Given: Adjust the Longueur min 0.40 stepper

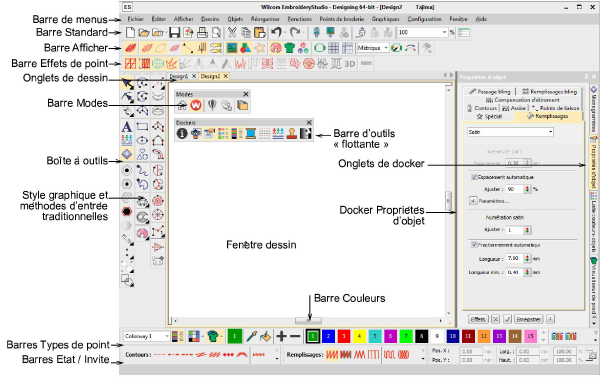Looking at the screenshot, I should click(527, 272).
